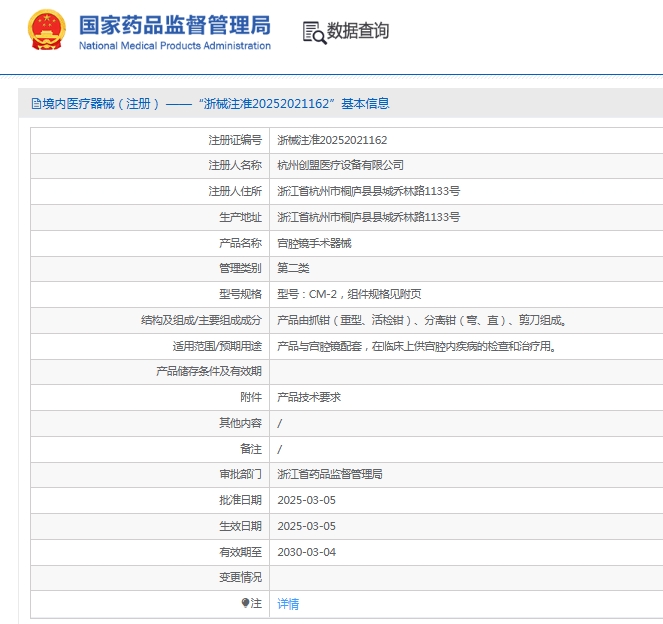Select registration number 浙械注准20252021162 value cell
The height and width of the screenshot is (624, 663).
[x=332, y=140]
